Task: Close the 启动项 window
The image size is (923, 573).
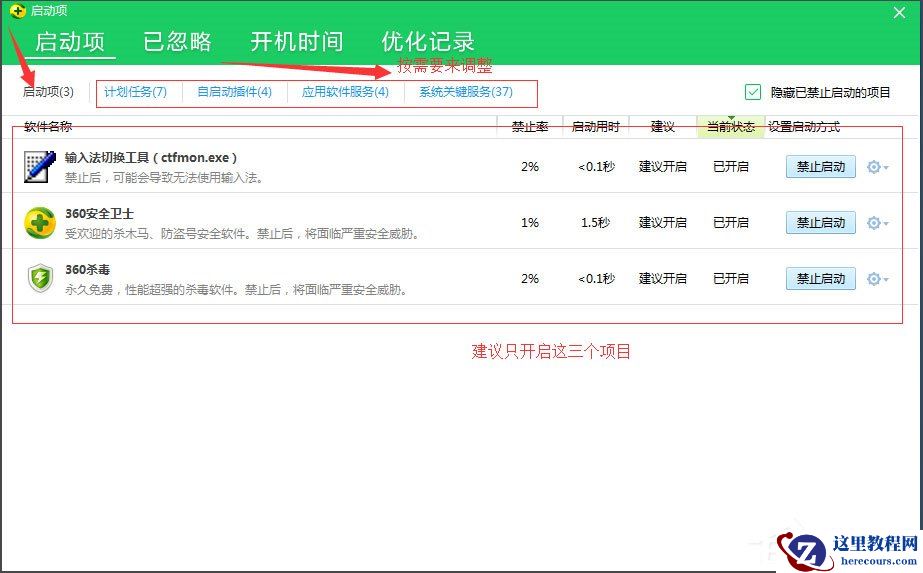Action: [899, 12]
